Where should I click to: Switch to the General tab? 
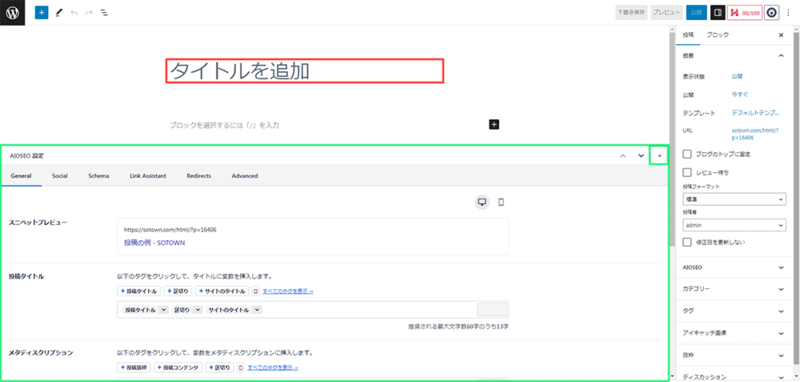[x=21, y=175]
